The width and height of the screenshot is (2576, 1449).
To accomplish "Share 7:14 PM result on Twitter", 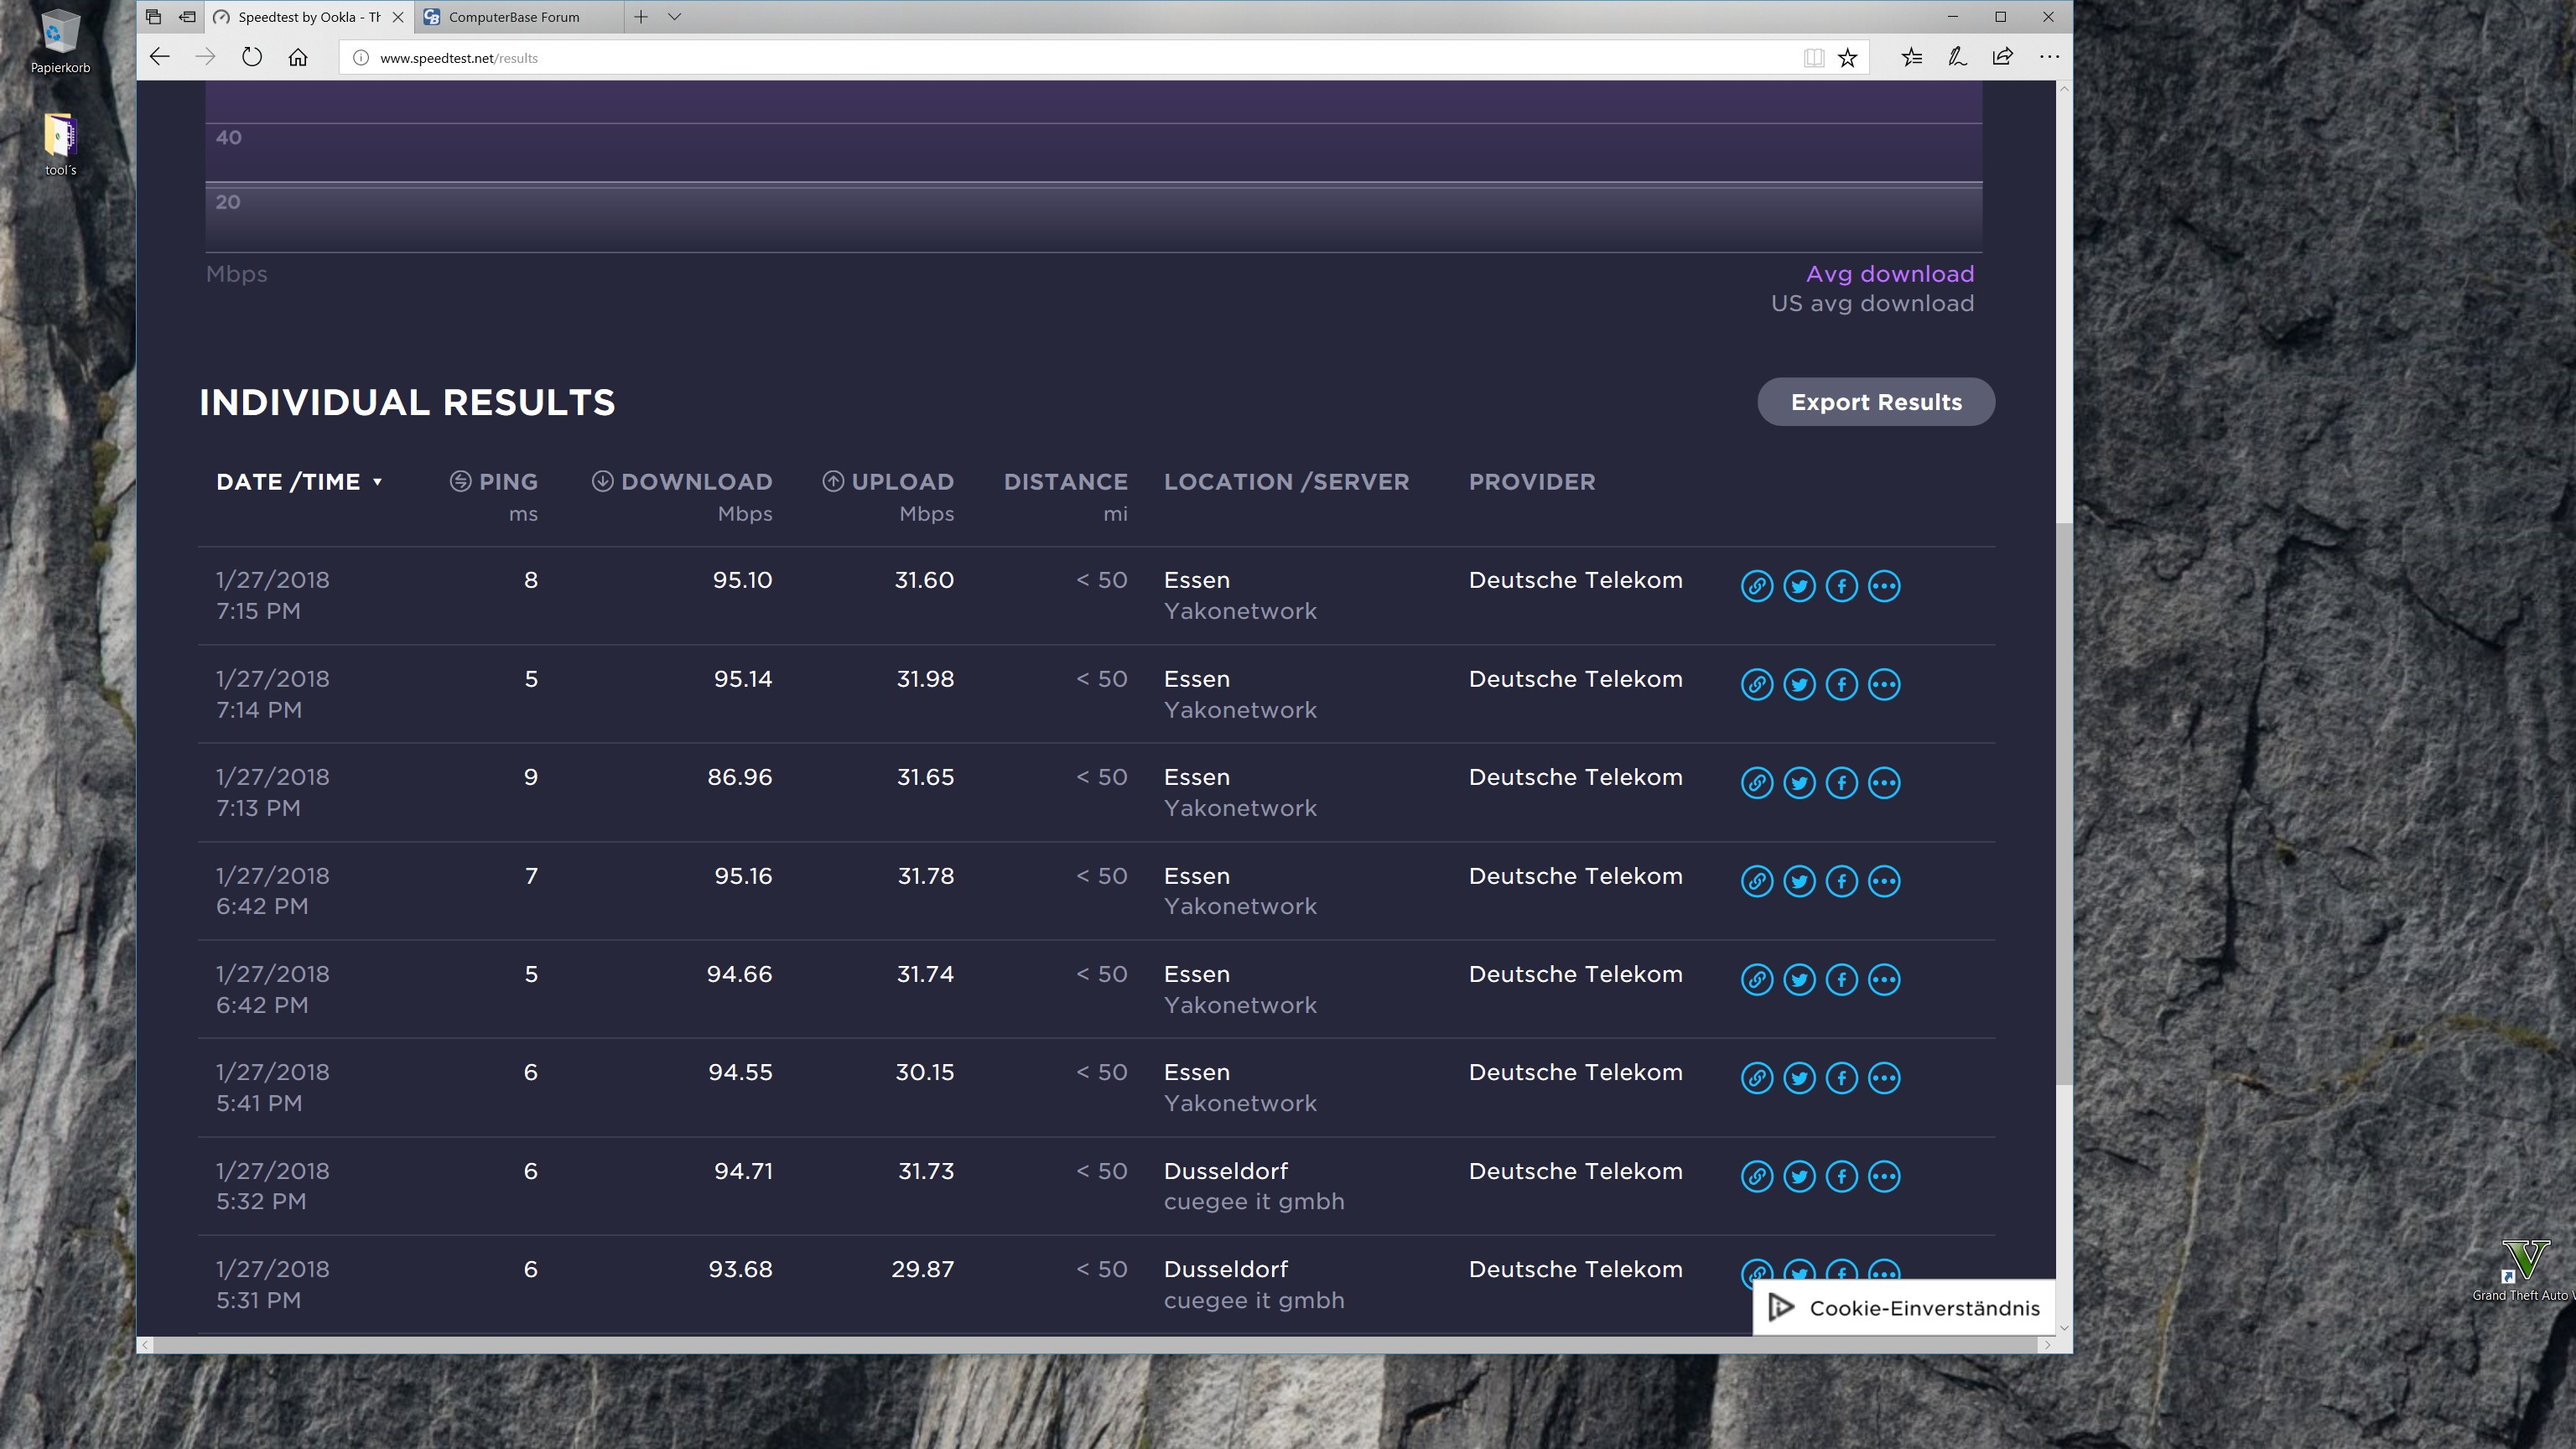I will 1799,685.
